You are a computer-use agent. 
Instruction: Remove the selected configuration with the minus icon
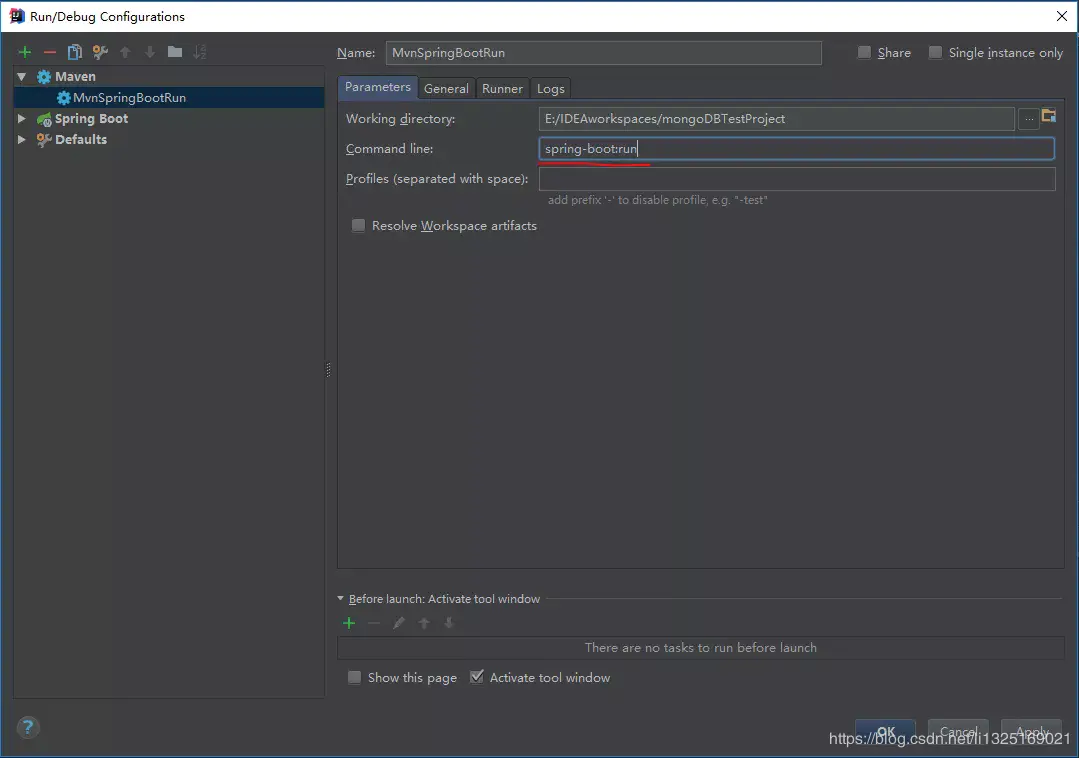[x=50, y=52]
